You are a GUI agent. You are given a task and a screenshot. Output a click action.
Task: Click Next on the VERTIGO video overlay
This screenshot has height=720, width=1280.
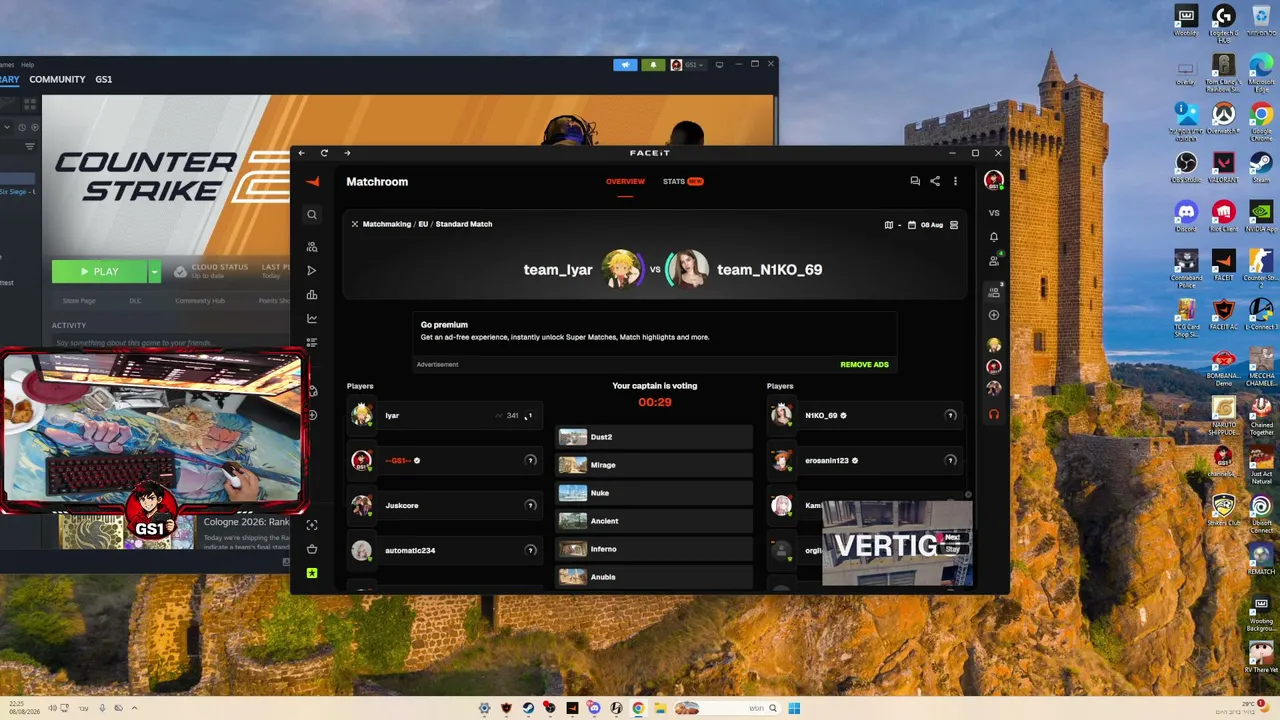[953, 537]
